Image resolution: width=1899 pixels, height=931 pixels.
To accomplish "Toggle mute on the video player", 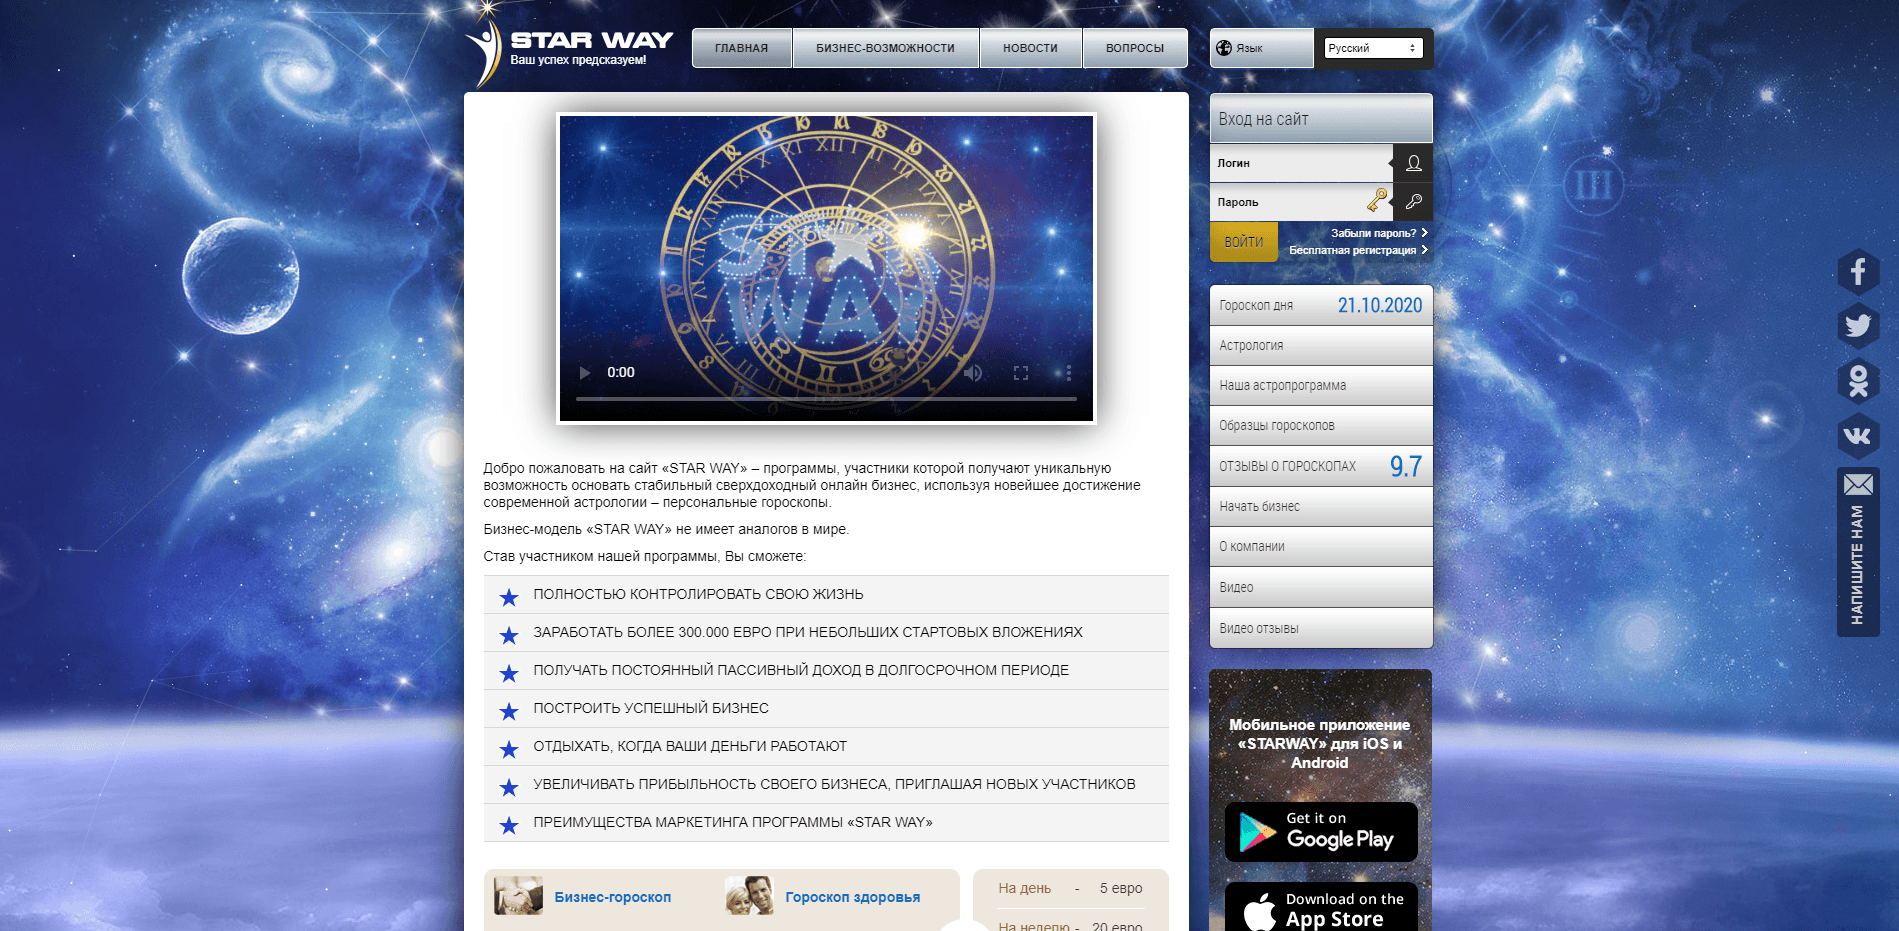I will pyautogui.click(x=973, y=372).
